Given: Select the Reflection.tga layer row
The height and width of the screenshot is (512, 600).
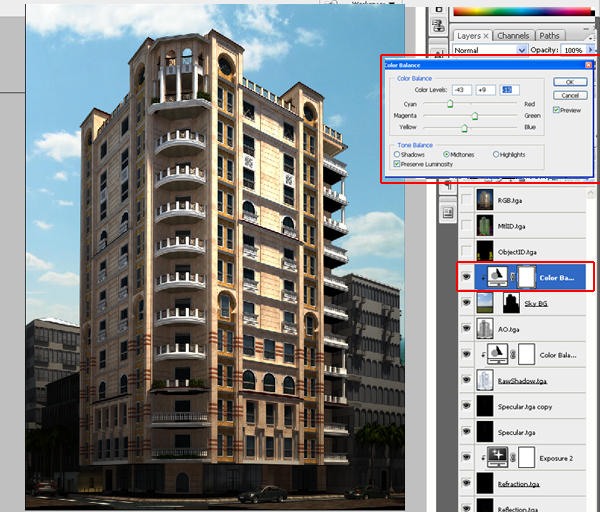Looking at the screenshot, I should click(x=523, y=505).
